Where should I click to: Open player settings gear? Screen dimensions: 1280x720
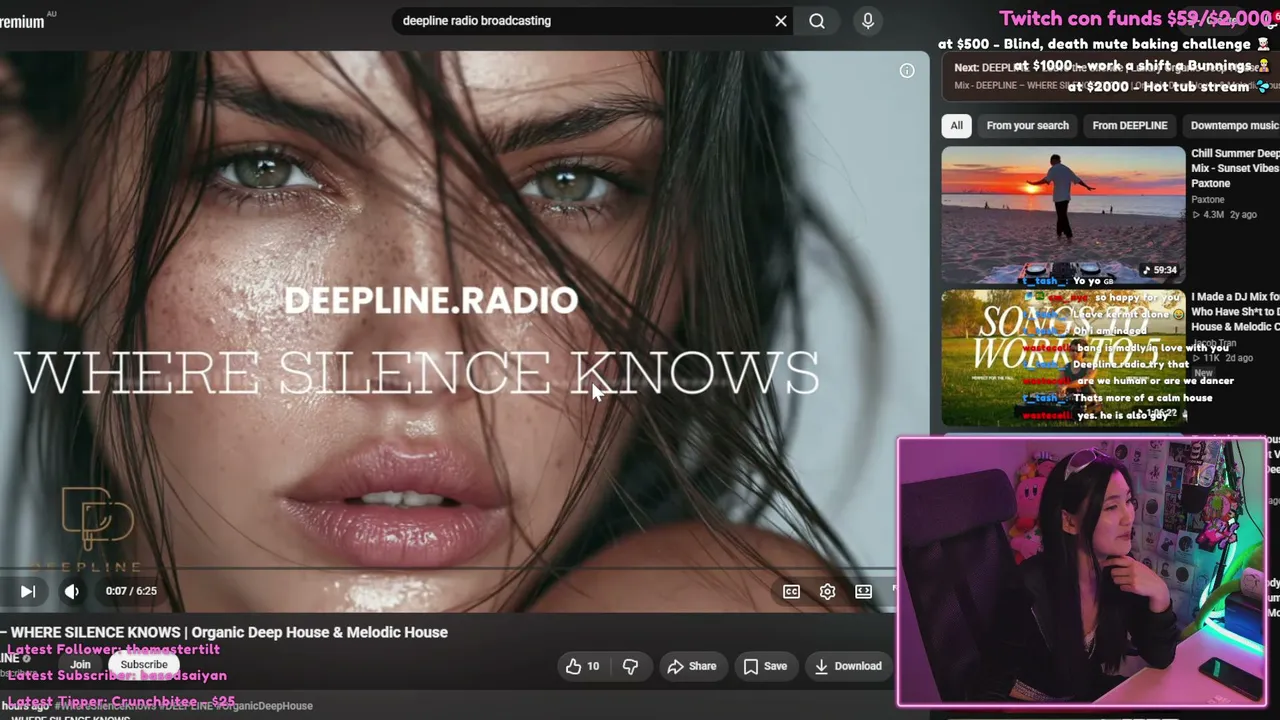coord(827,591)
